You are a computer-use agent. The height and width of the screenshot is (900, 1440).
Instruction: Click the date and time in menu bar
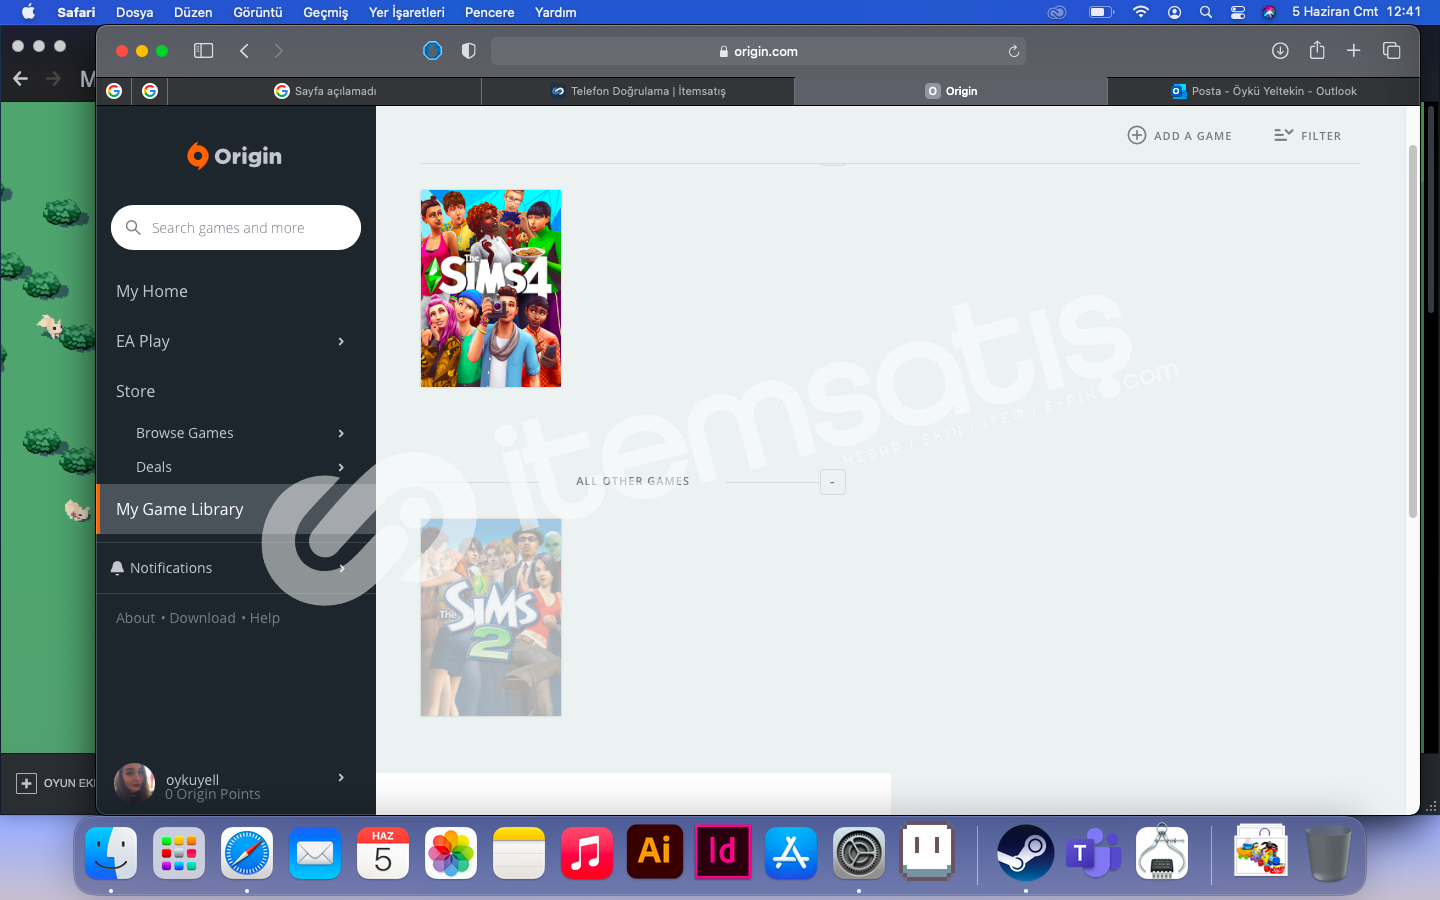(x=1356, y=12)
